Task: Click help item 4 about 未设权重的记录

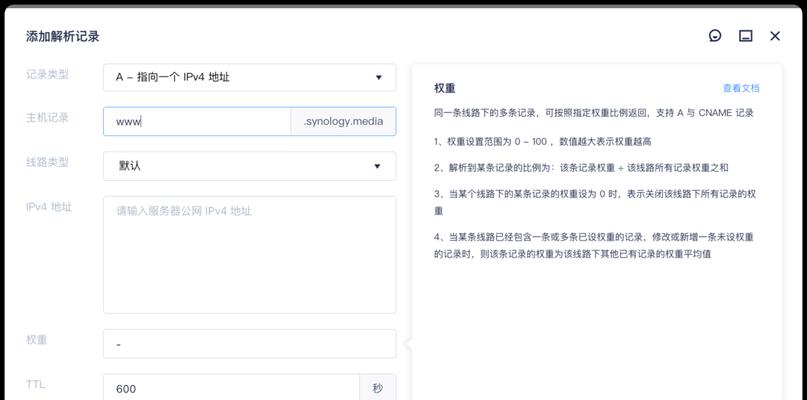Action: pos(594,246)
